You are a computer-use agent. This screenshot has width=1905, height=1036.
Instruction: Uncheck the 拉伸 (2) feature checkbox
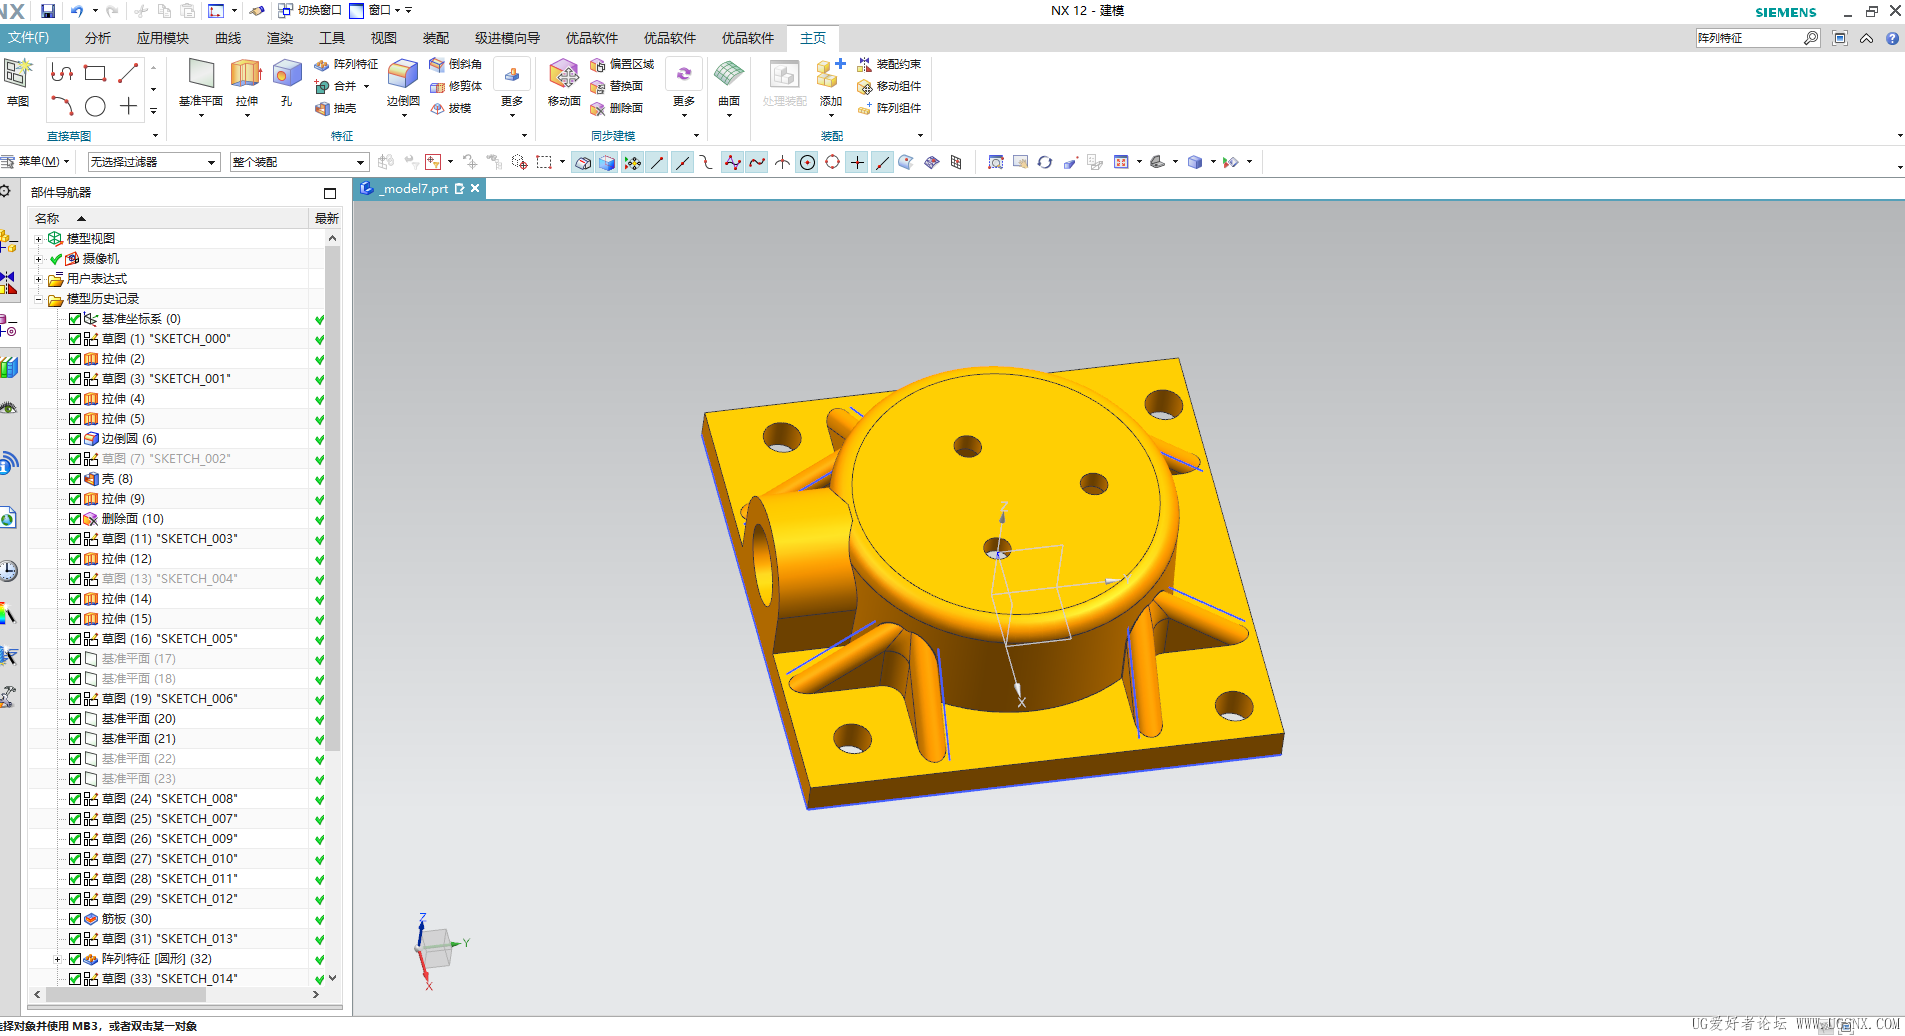(x=75, y=359)
